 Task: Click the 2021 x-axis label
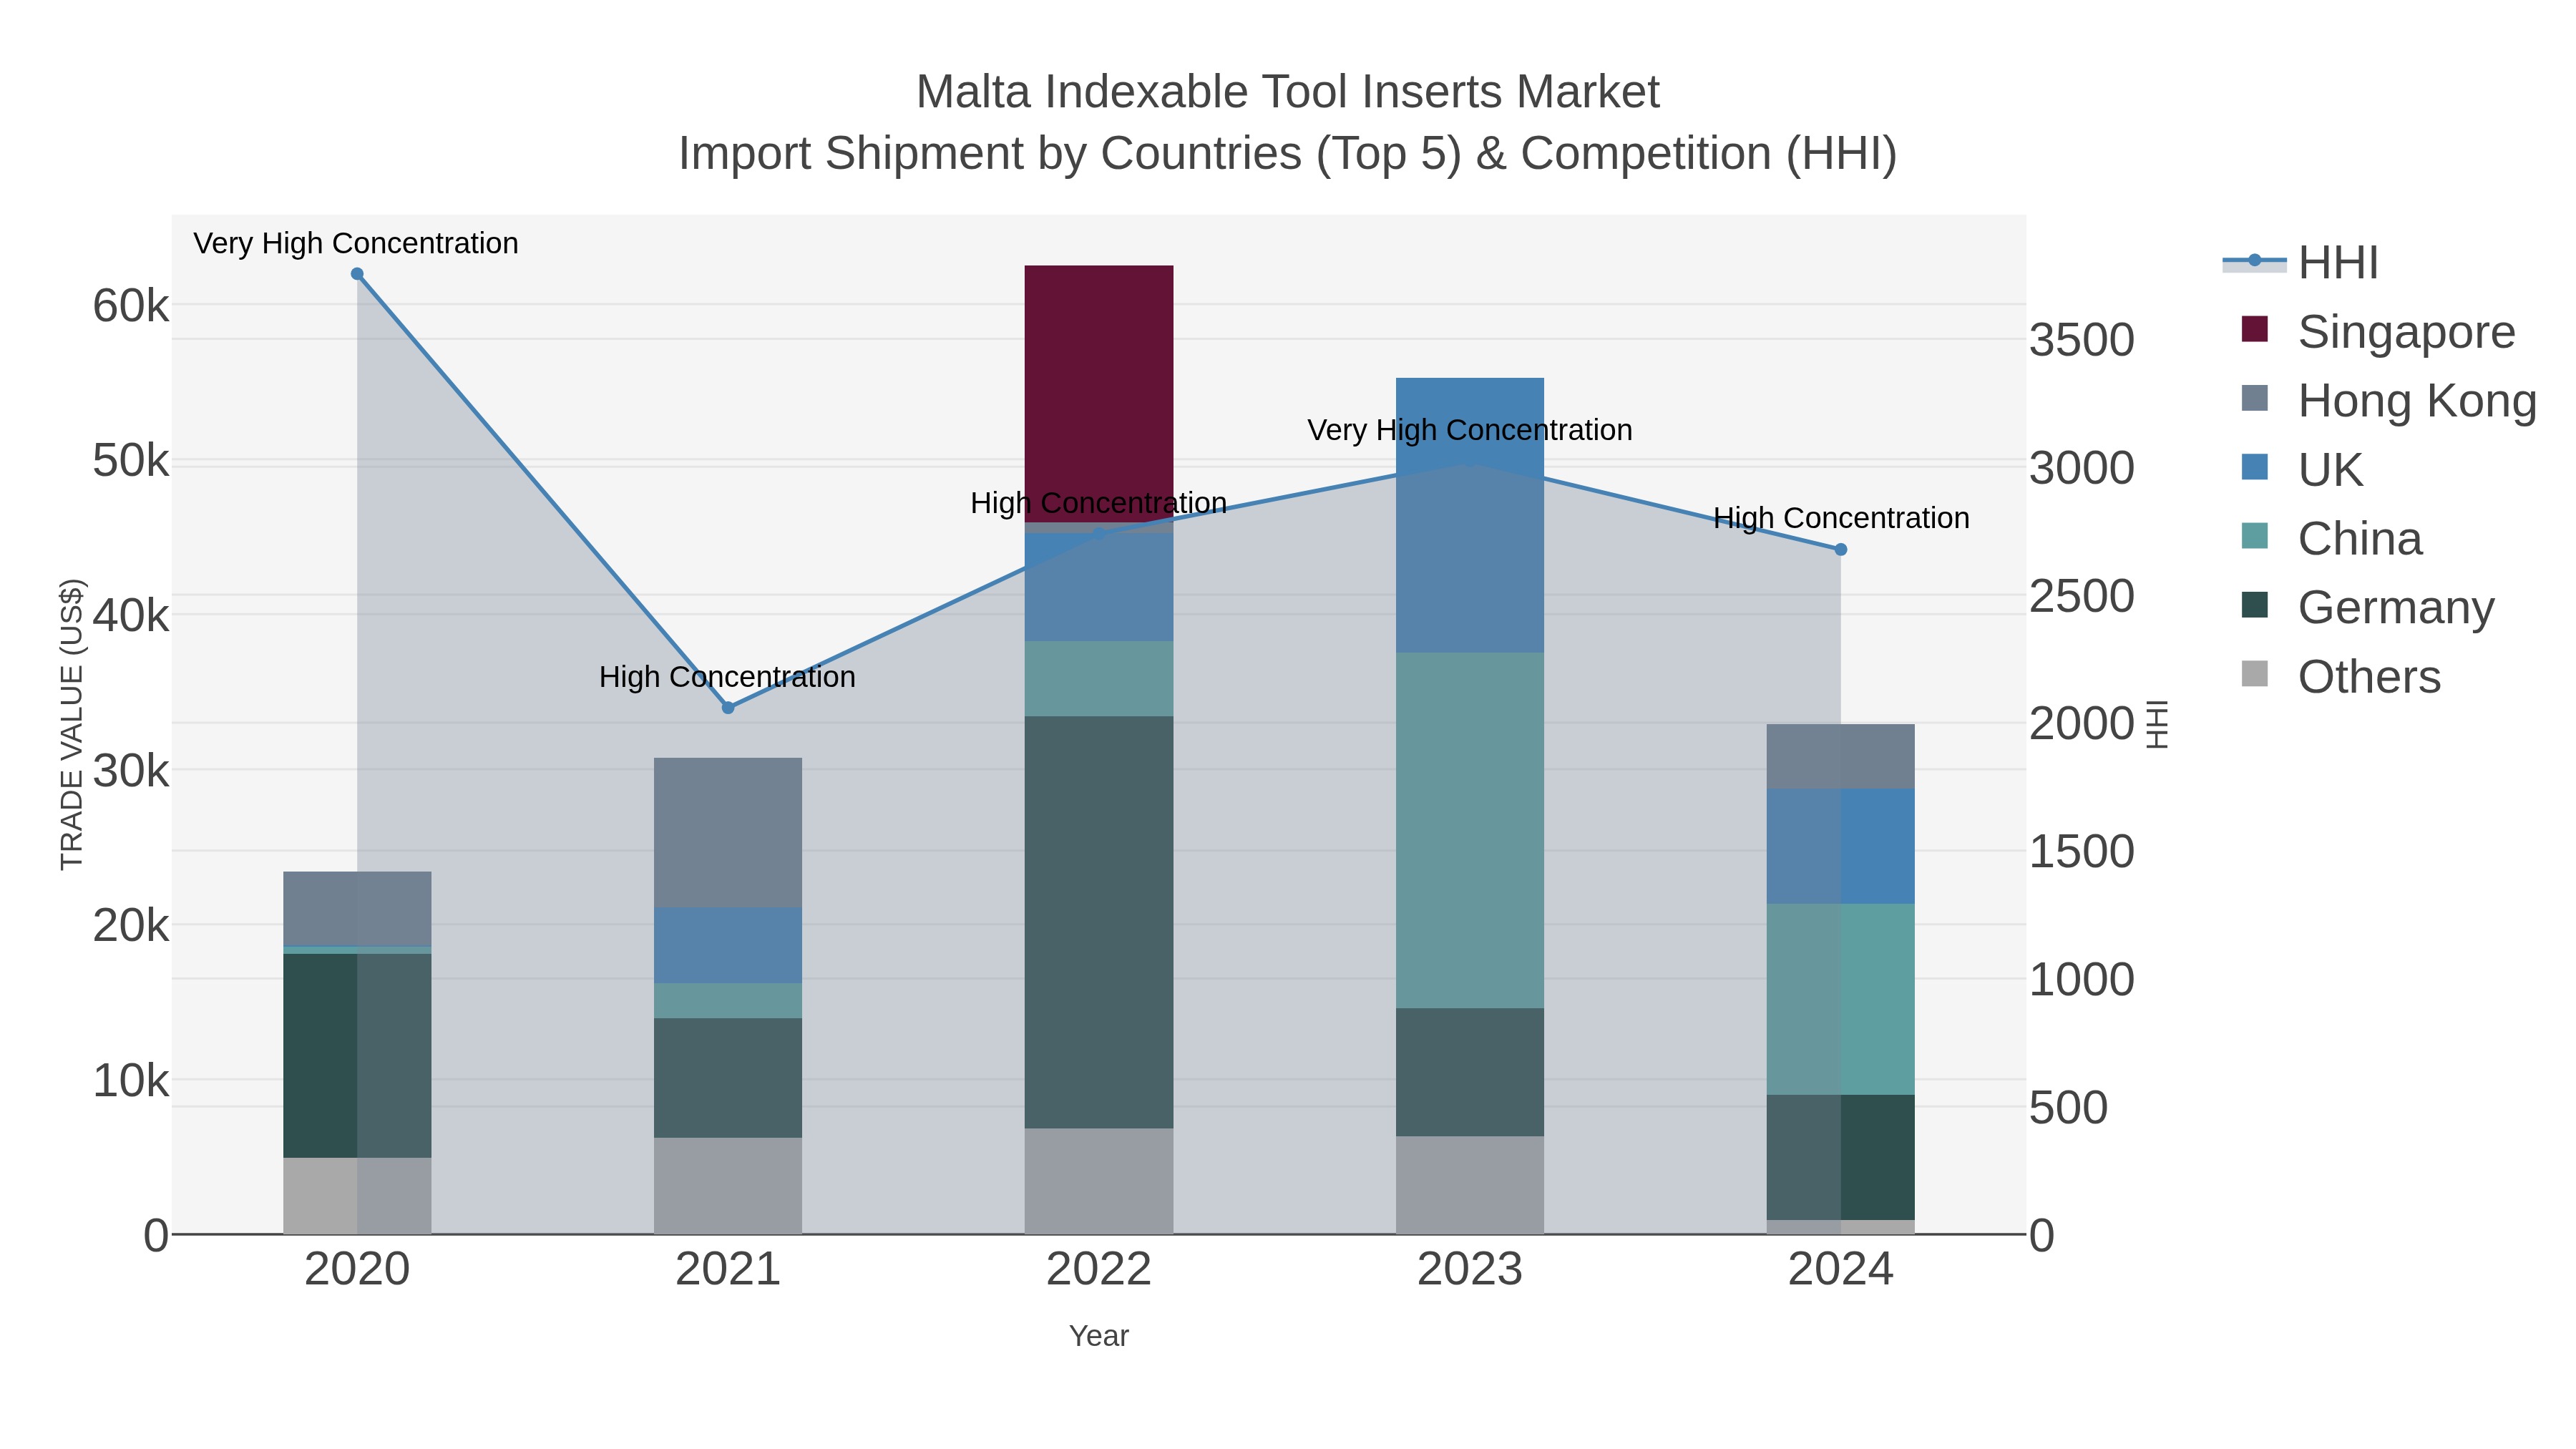click(x=728, y=1270)
